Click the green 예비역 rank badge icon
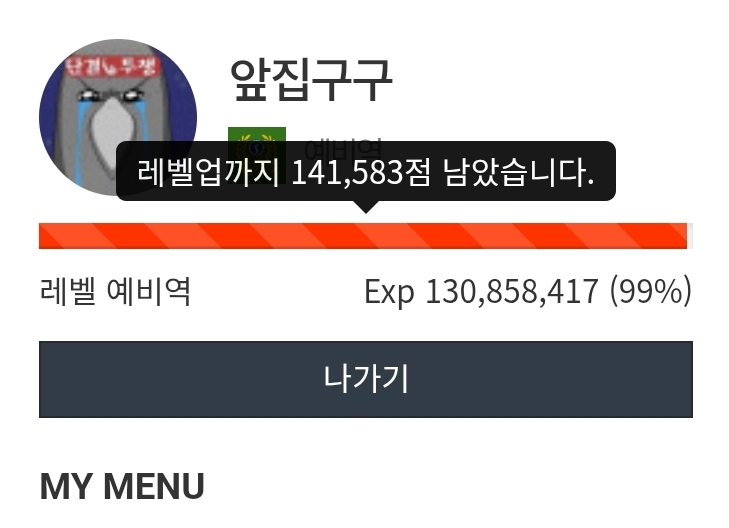 coord(257,135)
